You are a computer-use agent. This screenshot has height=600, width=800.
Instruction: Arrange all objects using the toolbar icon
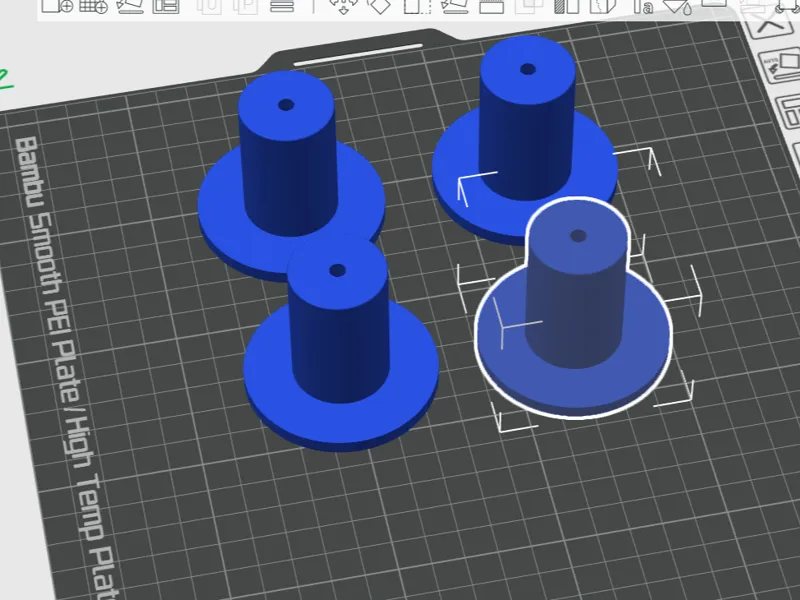[166, 6]
